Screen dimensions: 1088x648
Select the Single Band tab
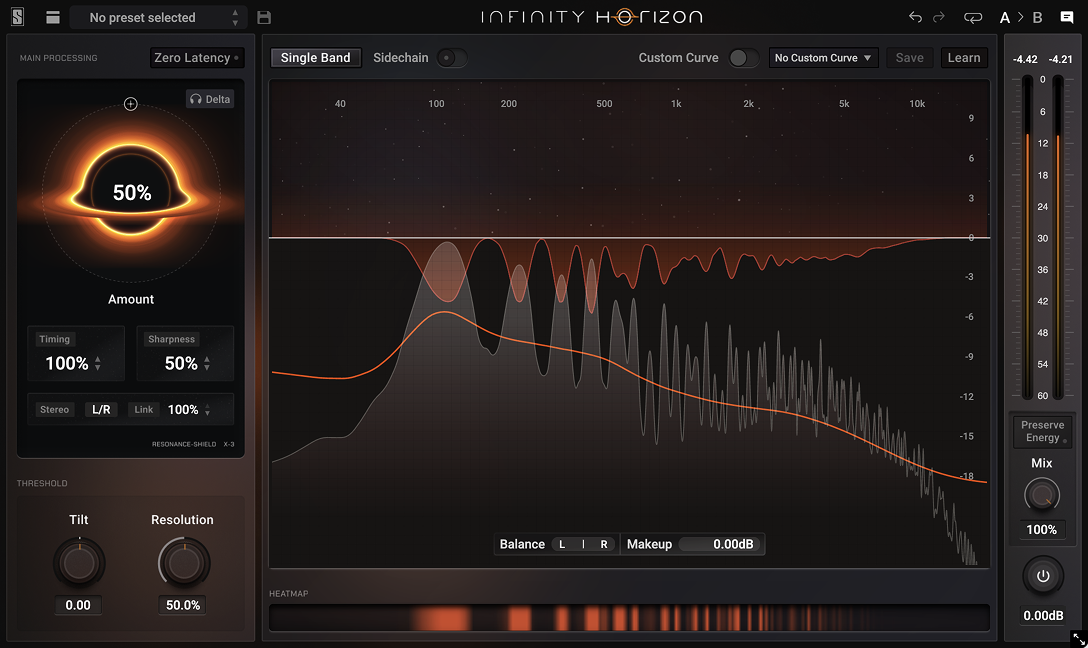coord(315,58)
